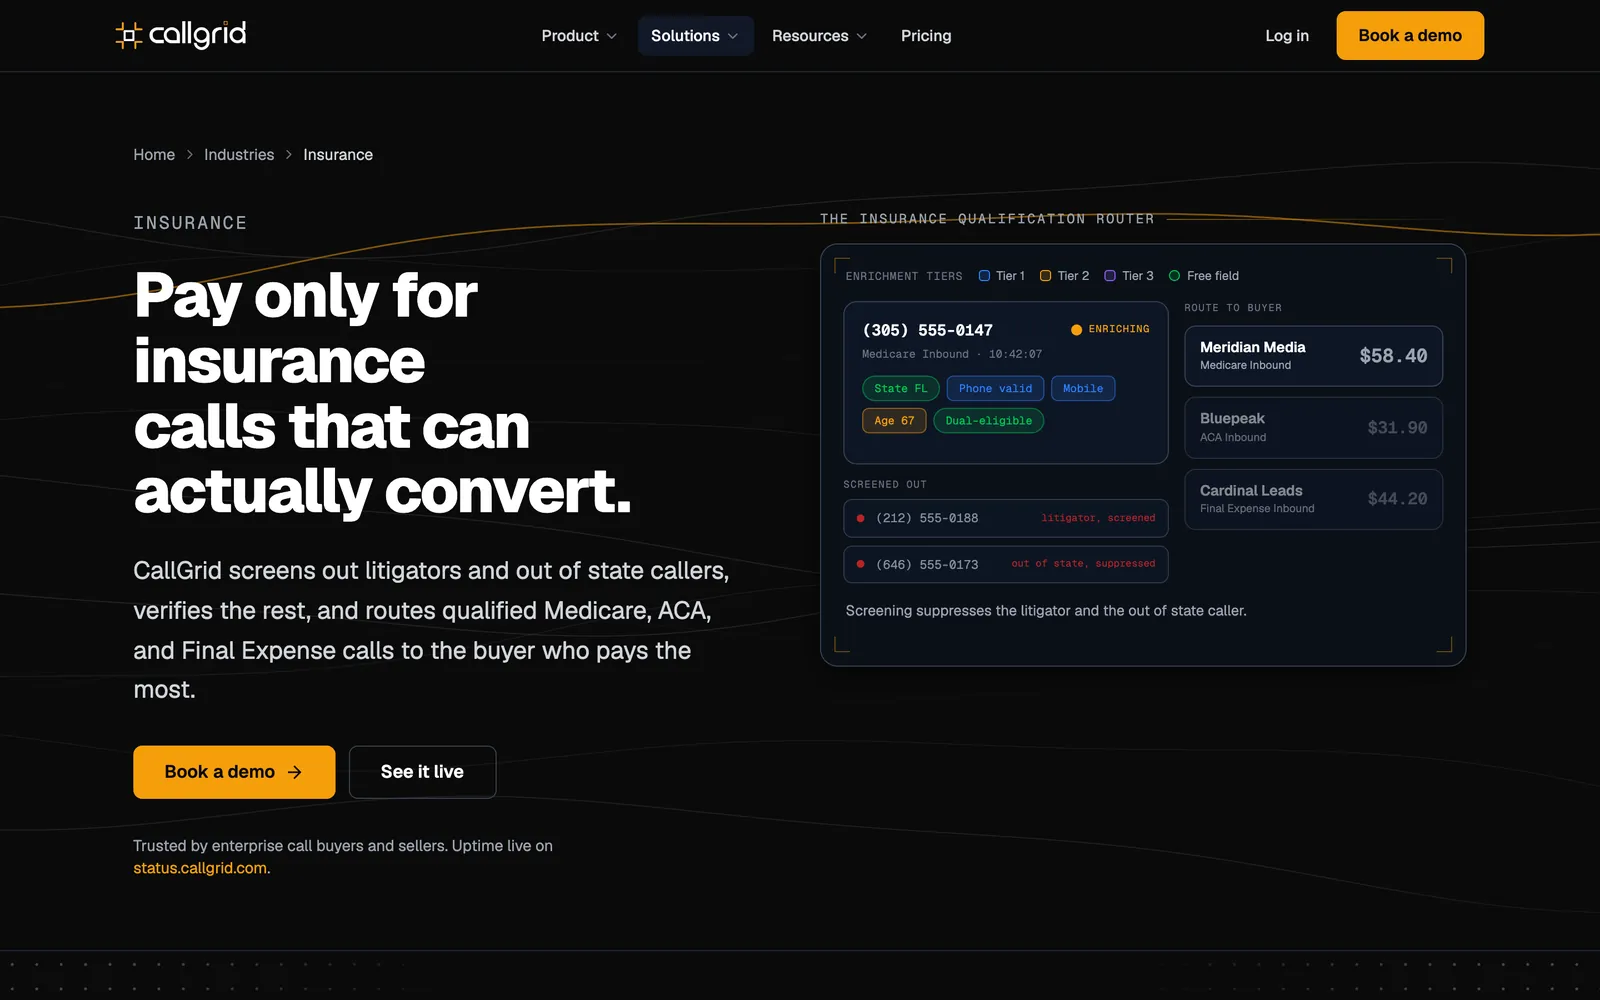Select the Cardinal Leads buyer card

(x=1313, y=499)
